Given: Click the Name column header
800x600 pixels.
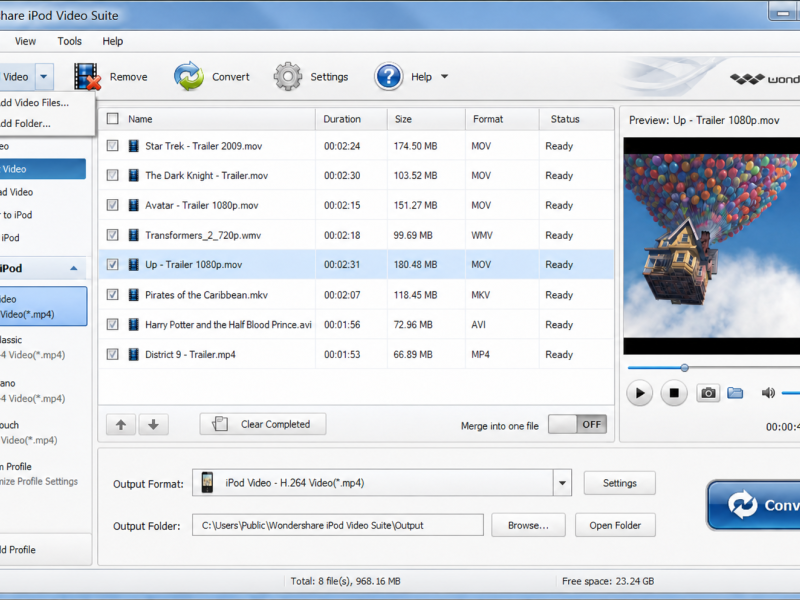Looking at the screenshot, I should coord(140,119).
